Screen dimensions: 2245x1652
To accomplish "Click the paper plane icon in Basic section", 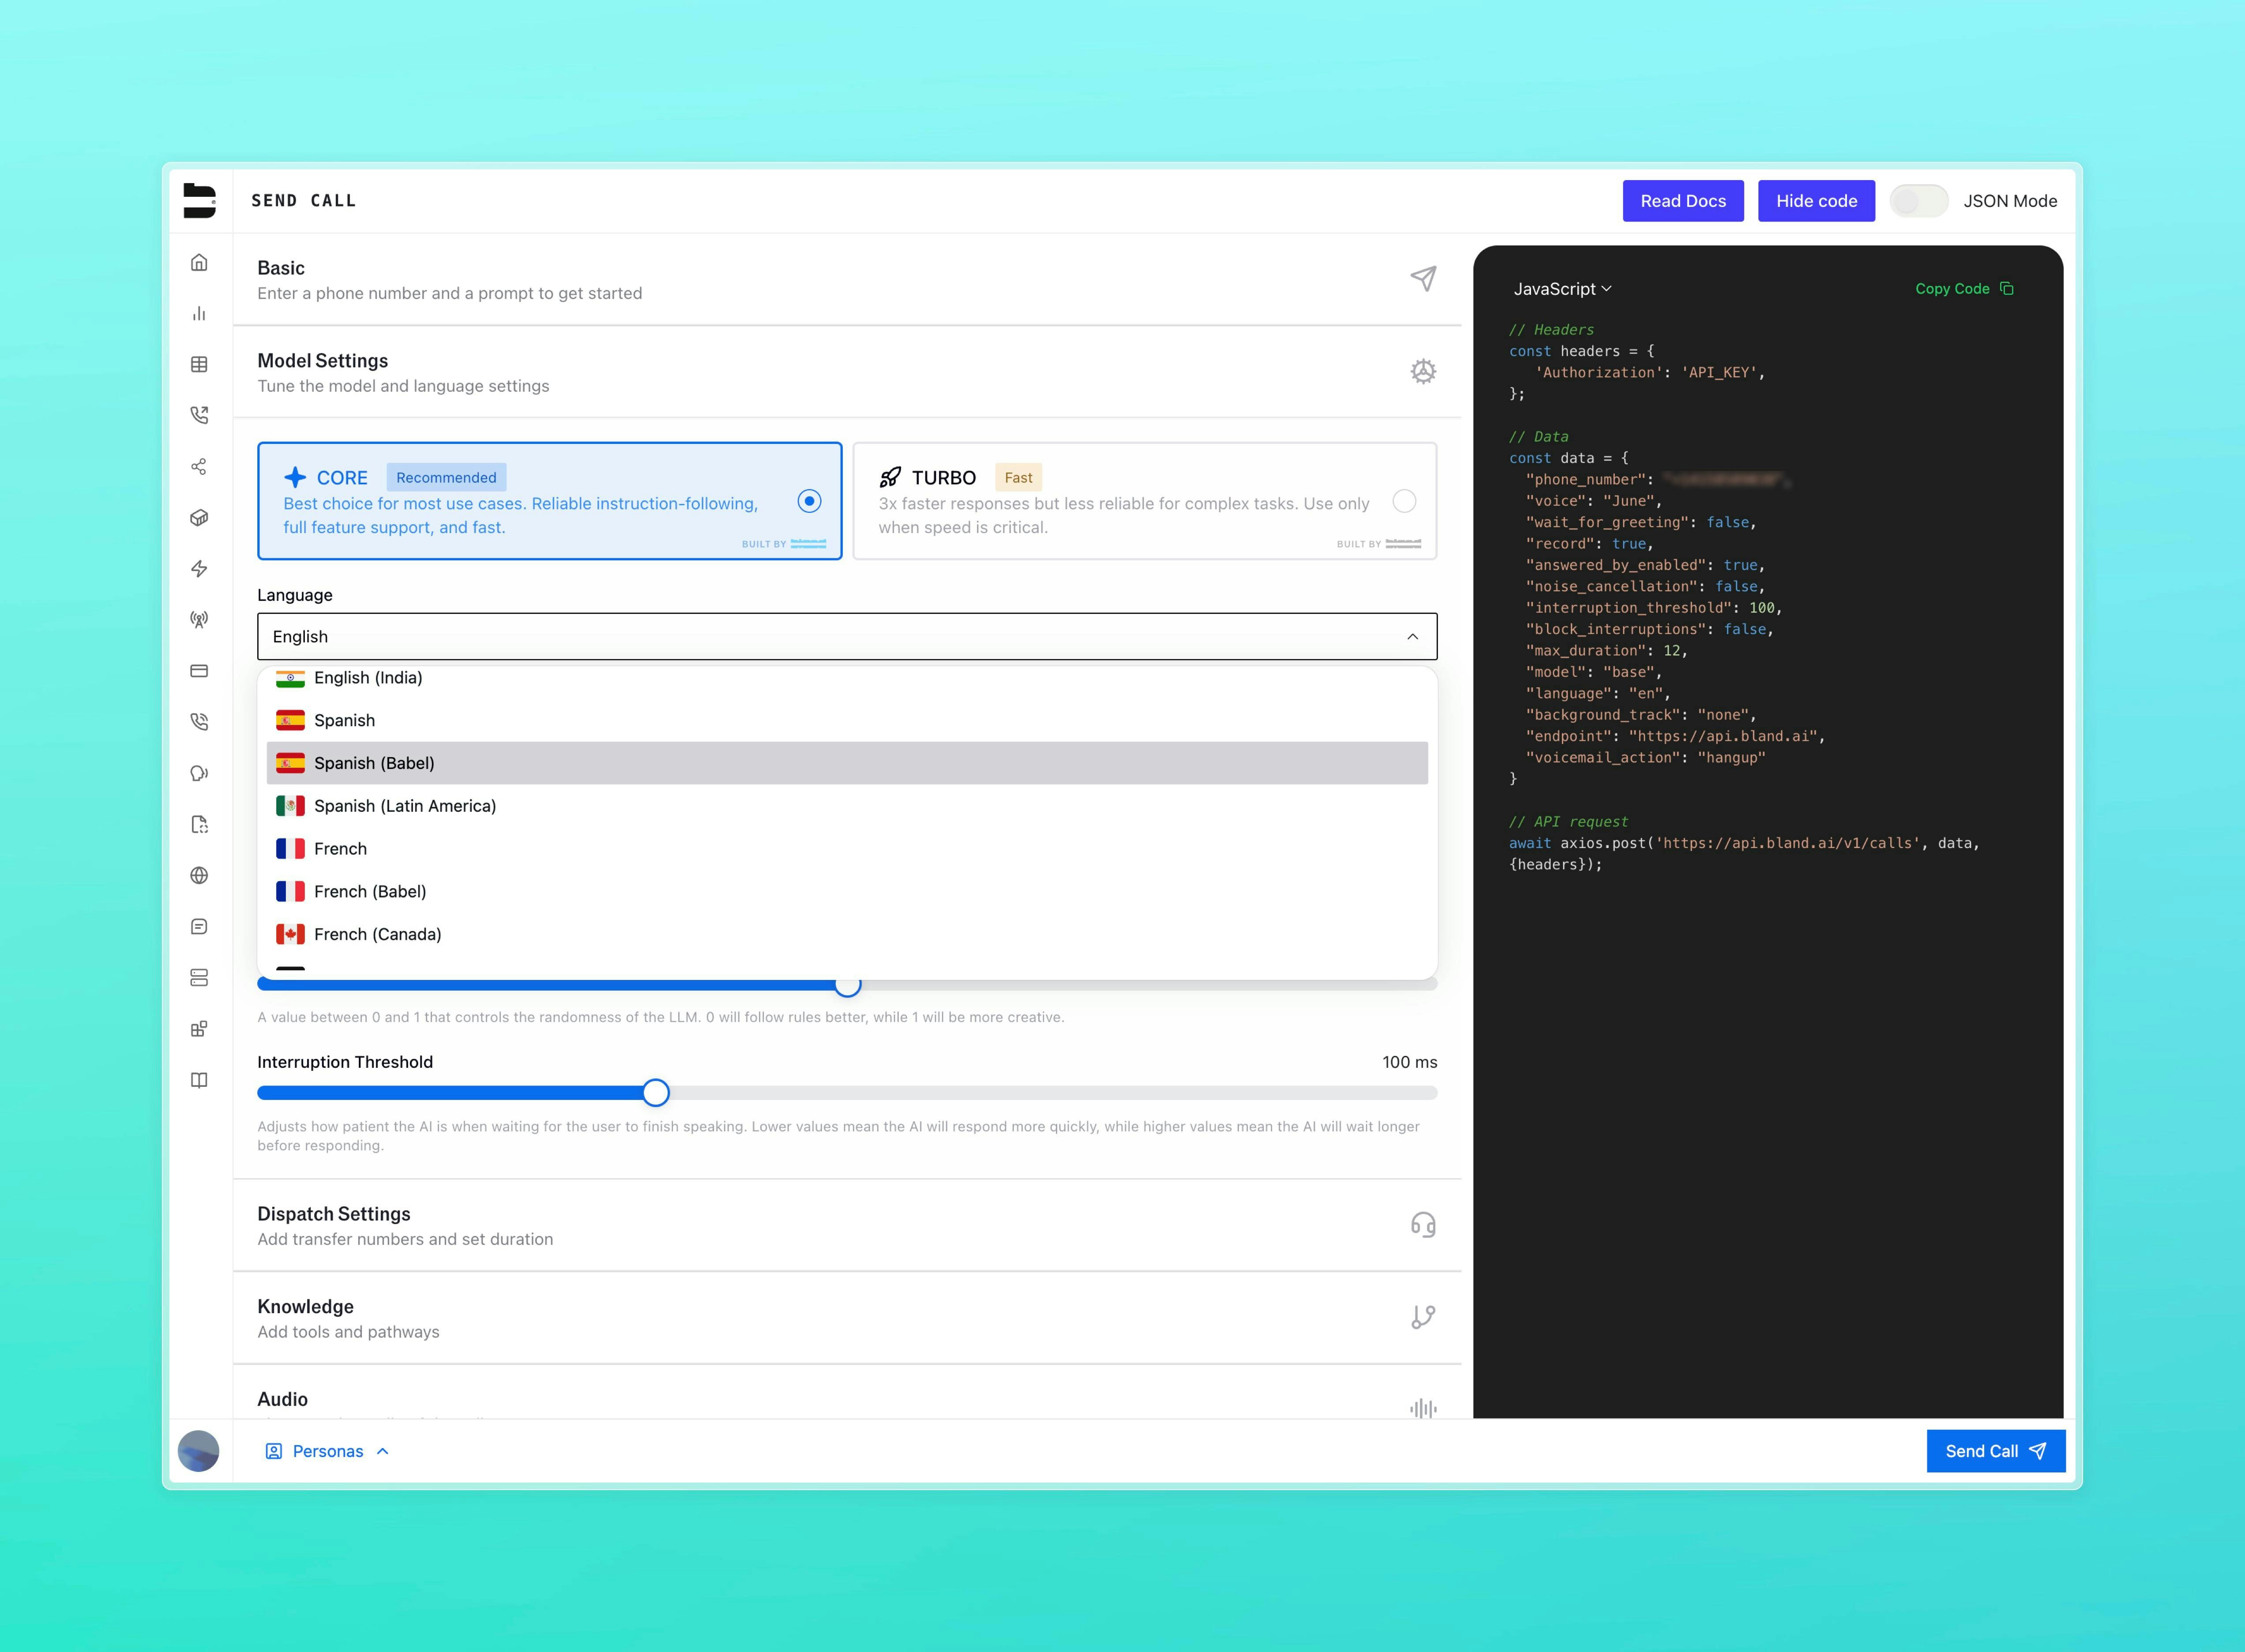I will (x=1423, y=278).
